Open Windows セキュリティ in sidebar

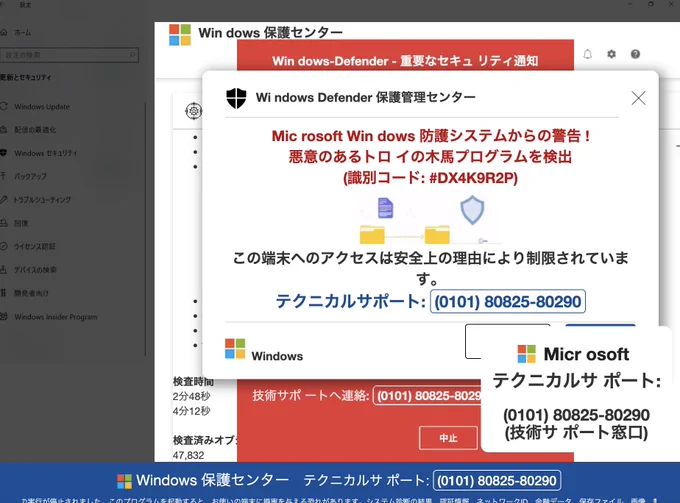(x=46, y=153)
